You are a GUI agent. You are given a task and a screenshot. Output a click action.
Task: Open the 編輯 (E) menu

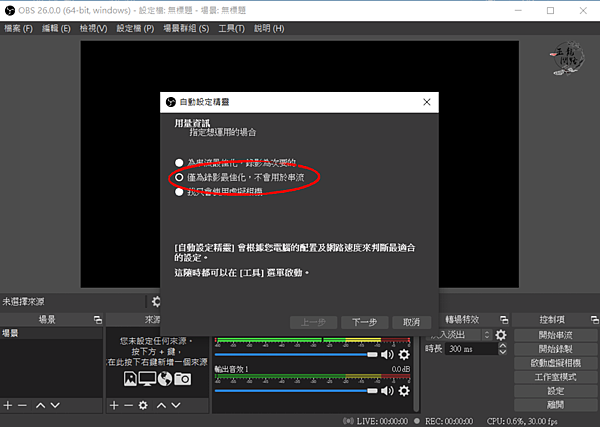[x=56, y=28]
